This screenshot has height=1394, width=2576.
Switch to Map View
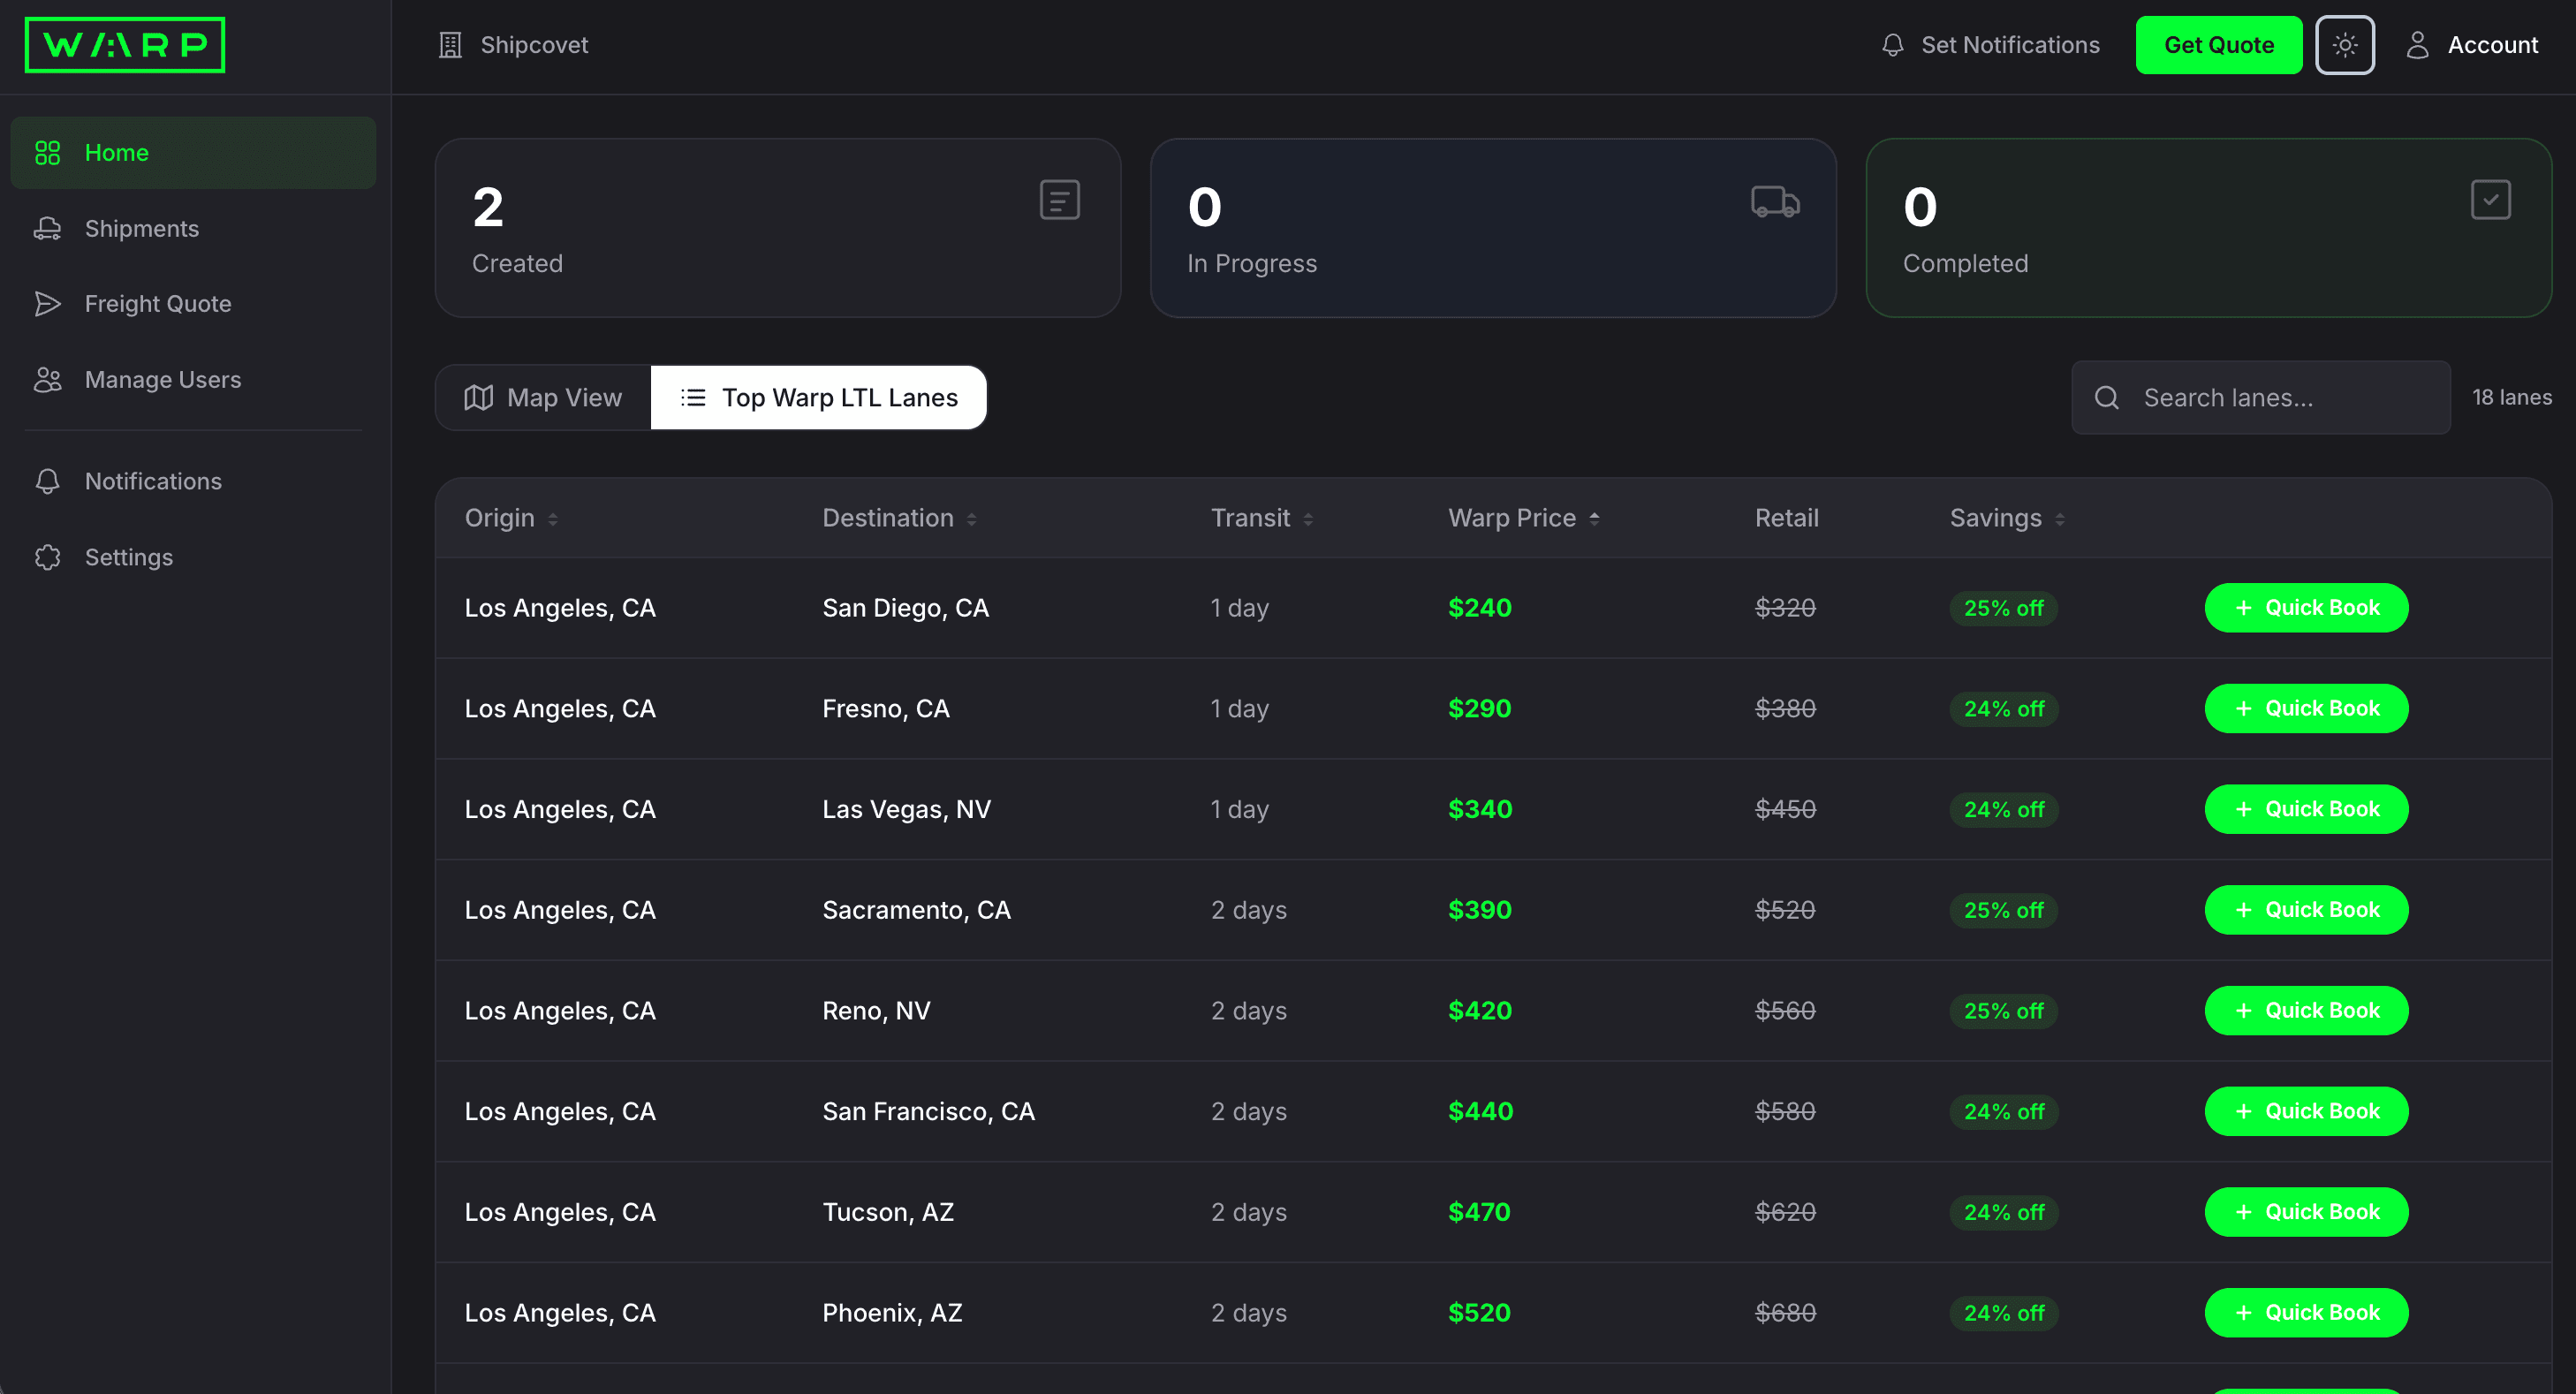click(542, 397)
